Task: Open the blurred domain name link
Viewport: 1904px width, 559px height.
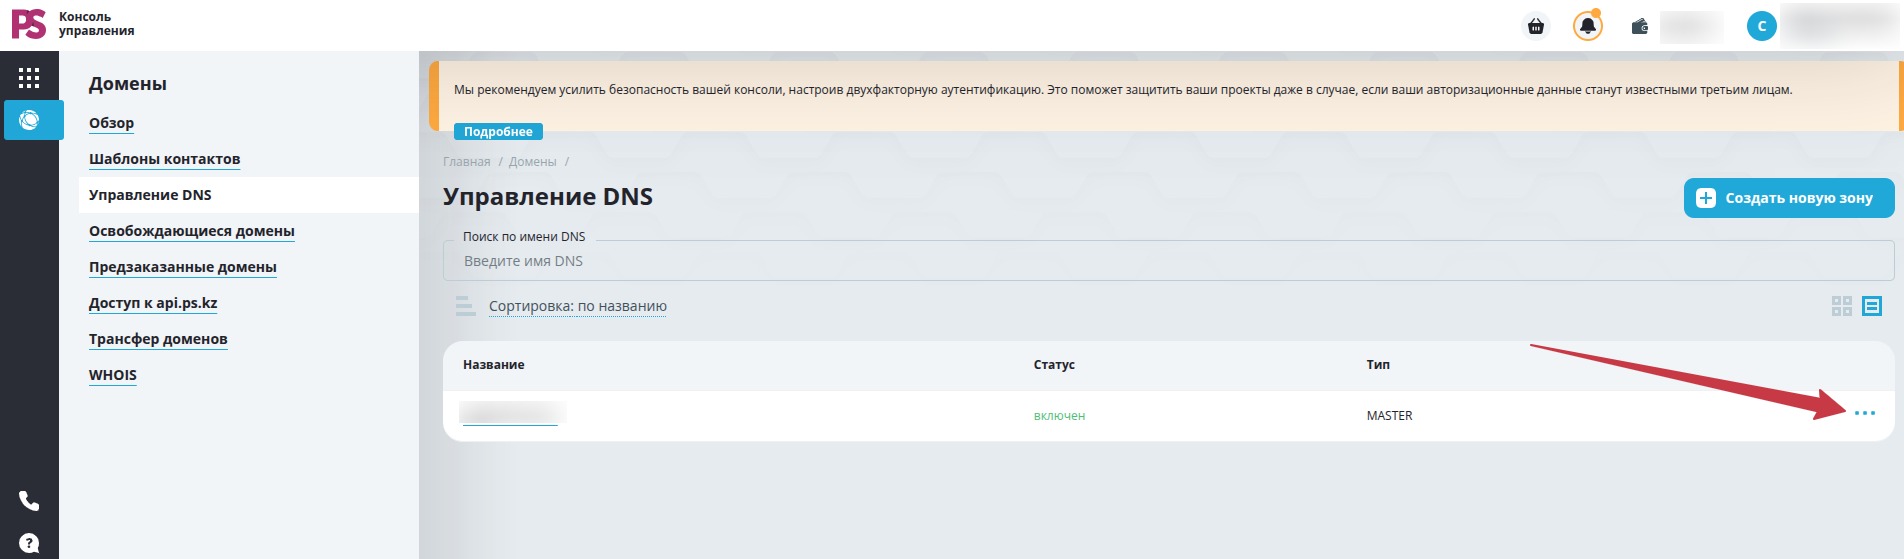Action: [x=512, y=413]
